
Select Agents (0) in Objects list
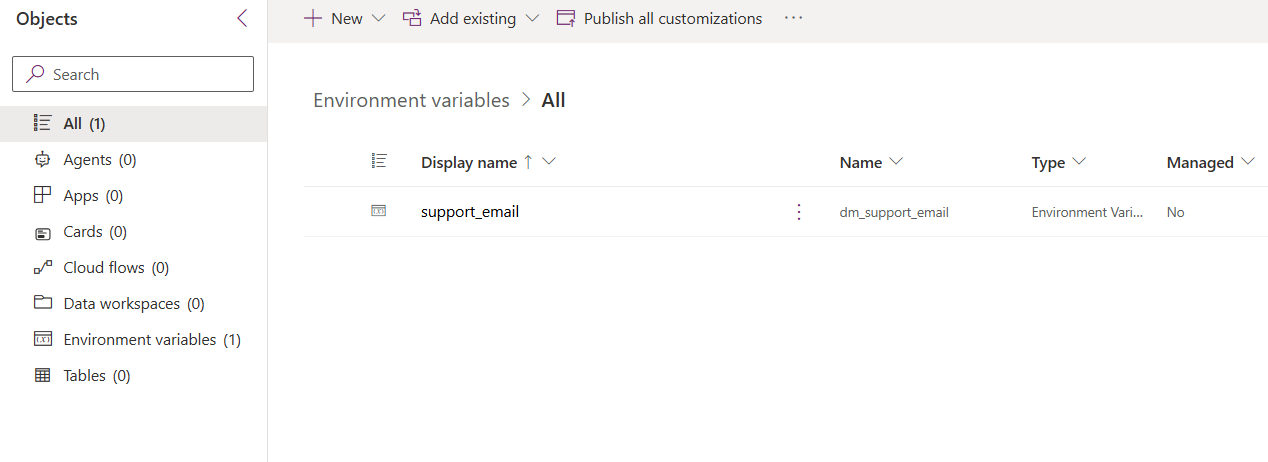(134, 160)
